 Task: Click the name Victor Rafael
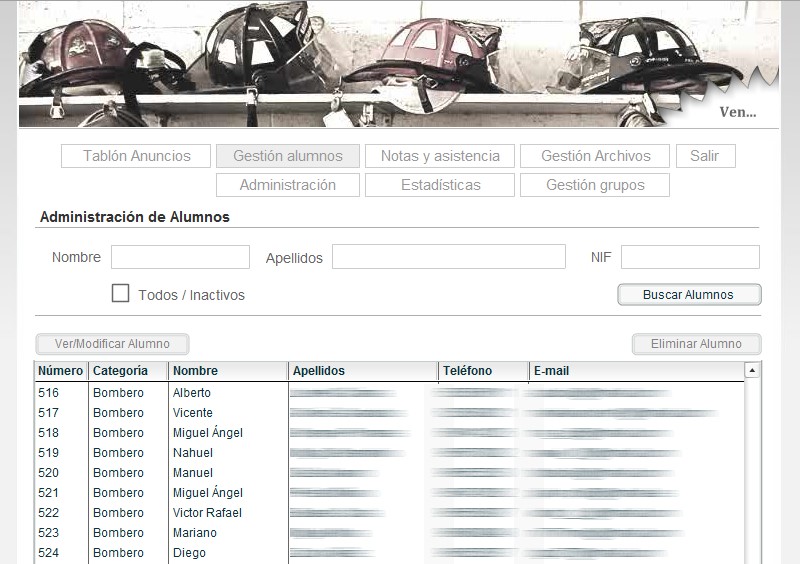[x=207, y=512]
